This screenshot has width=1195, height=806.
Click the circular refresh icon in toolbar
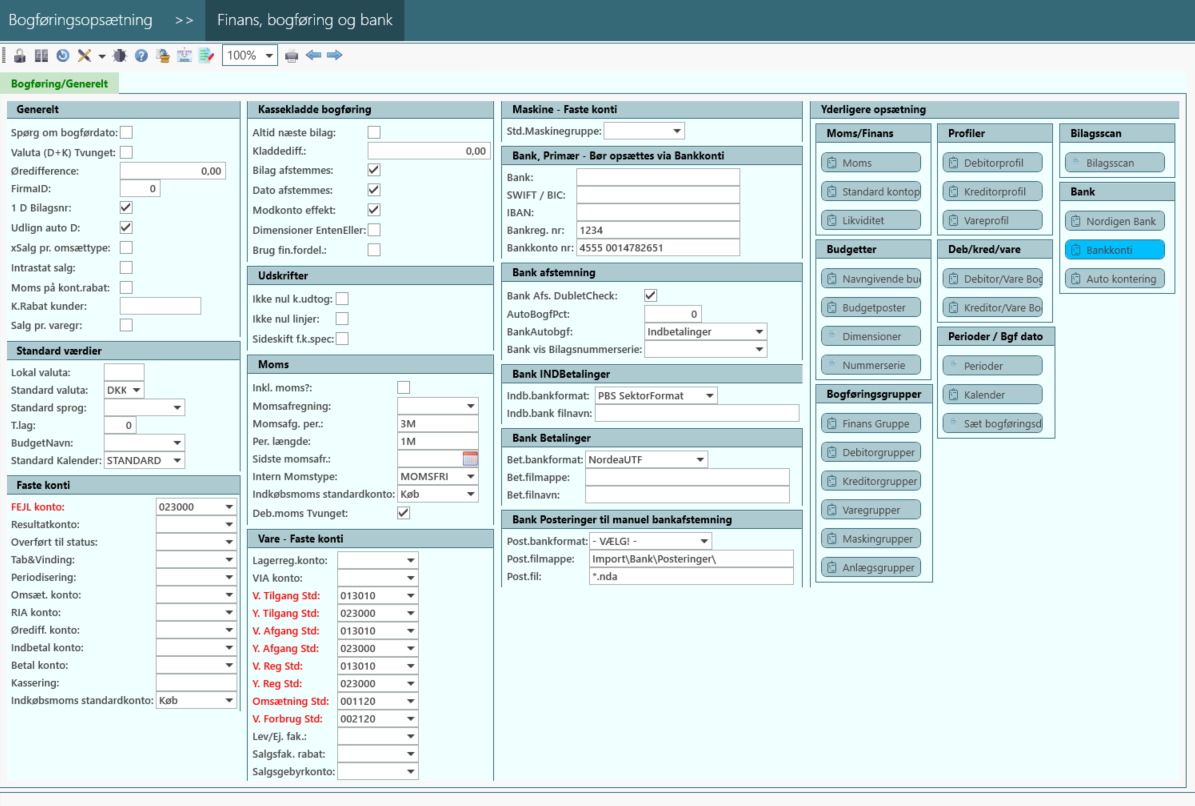click(x=63, y=56)
